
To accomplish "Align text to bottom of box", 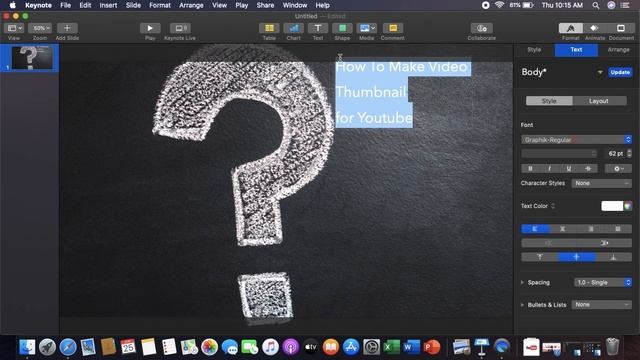I will coord(613,257).
